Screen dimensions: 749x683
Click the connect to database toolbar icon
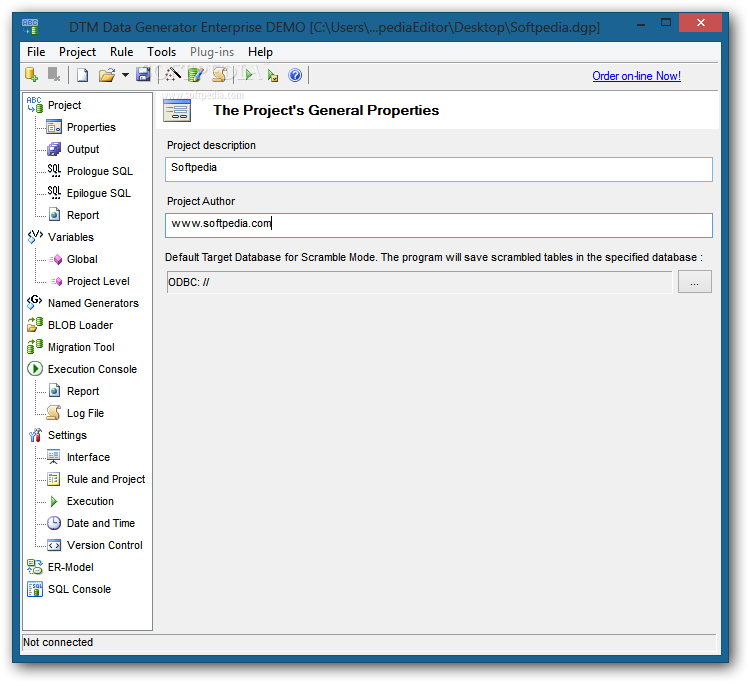(32, 75)
